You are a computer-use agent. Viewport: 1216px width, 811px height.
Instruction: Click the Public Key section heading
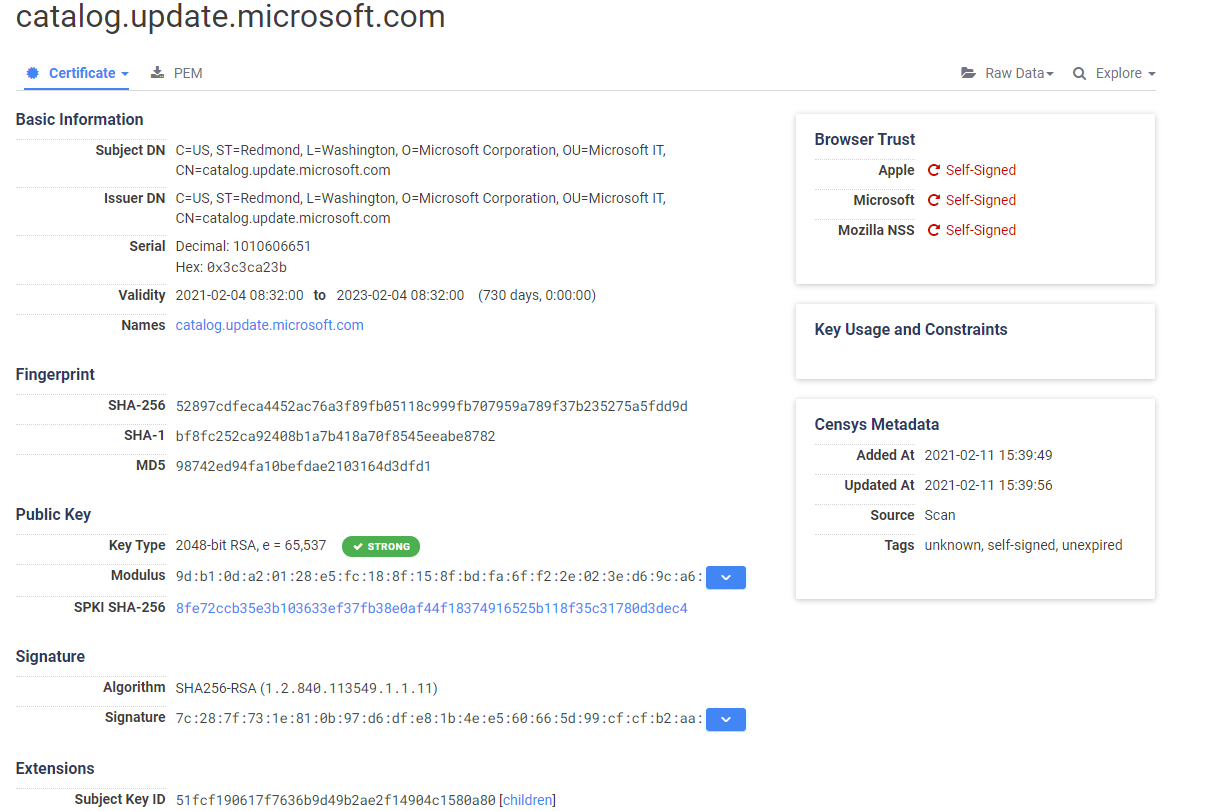pyautogui.click(x=54, y=514)
